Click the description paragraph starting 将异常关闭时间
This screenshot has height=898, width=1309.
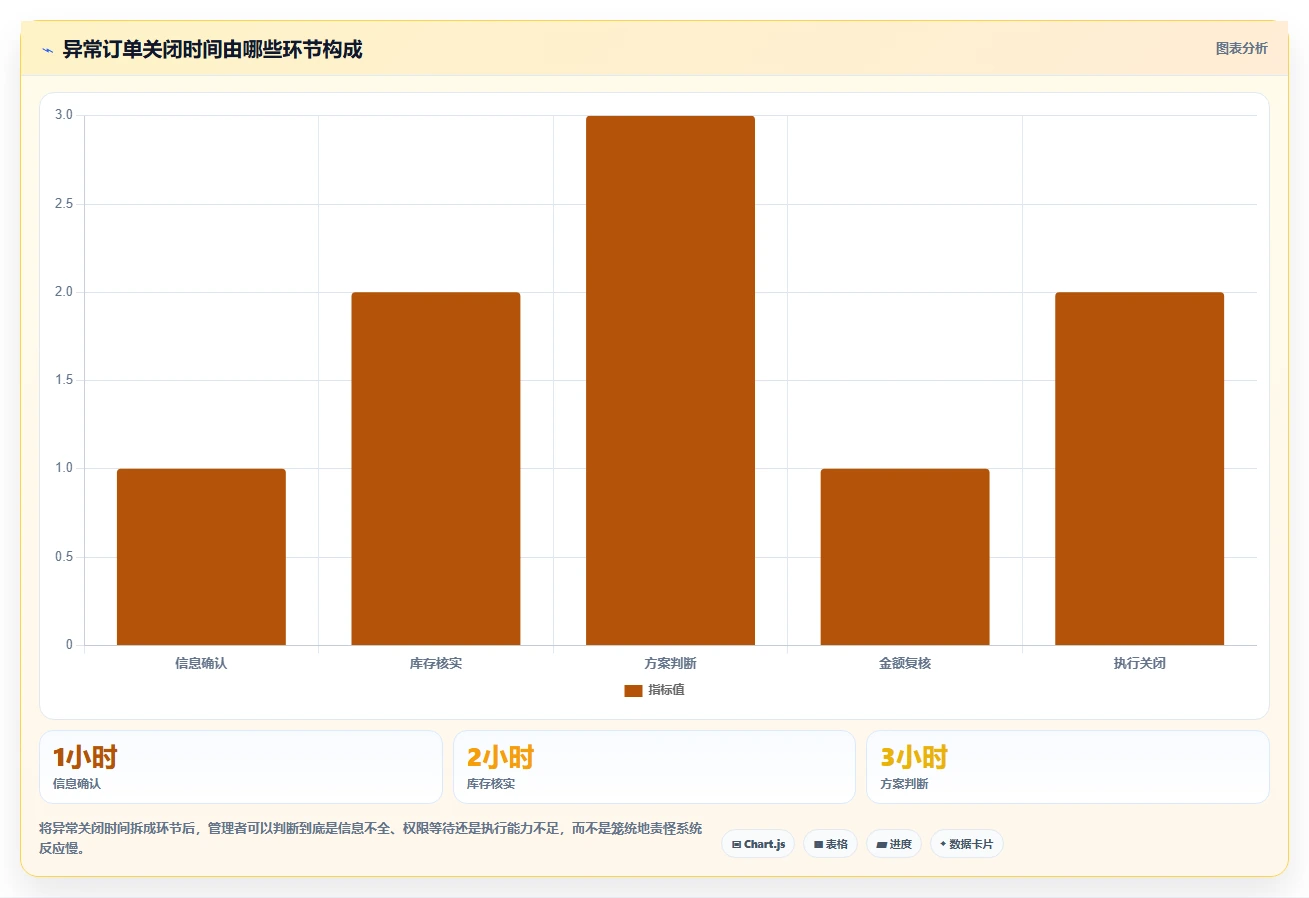(x=370, y=838)
